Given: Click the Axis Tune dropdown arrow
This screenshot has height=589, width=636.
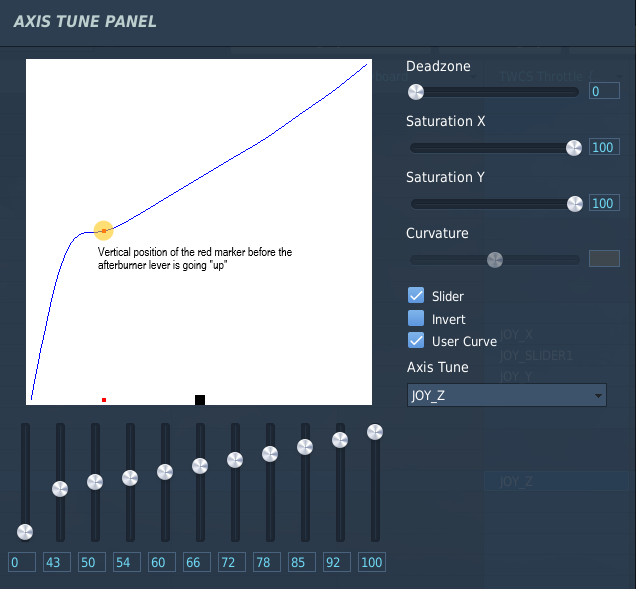Looking at the screenshot, I should point(598,396).
